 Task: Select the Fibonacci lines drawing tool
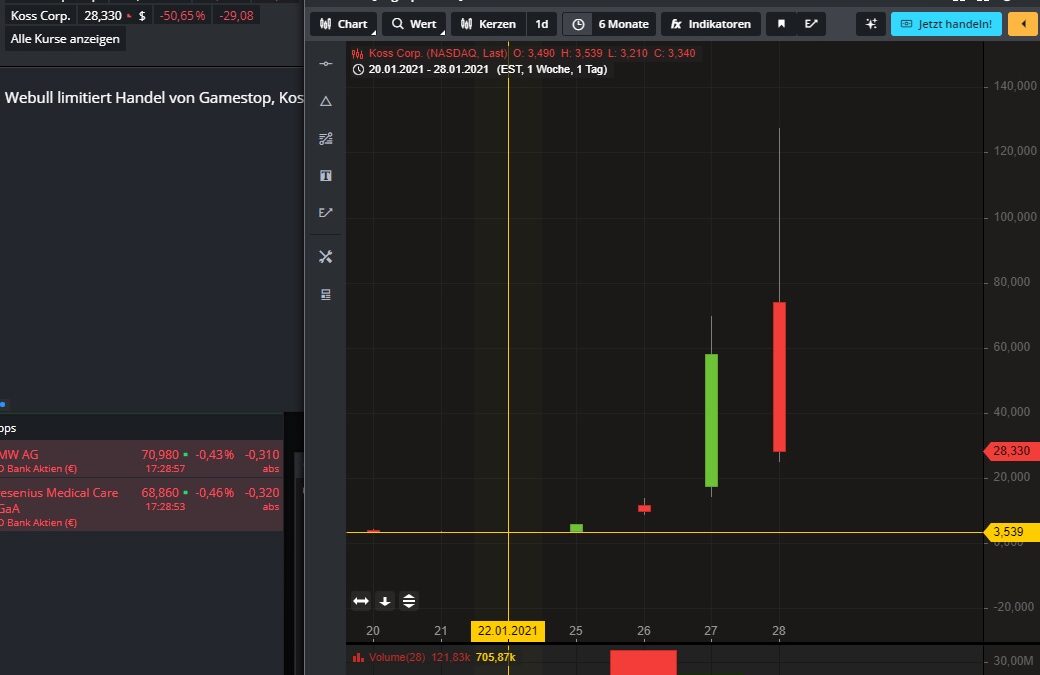point(325,139)
